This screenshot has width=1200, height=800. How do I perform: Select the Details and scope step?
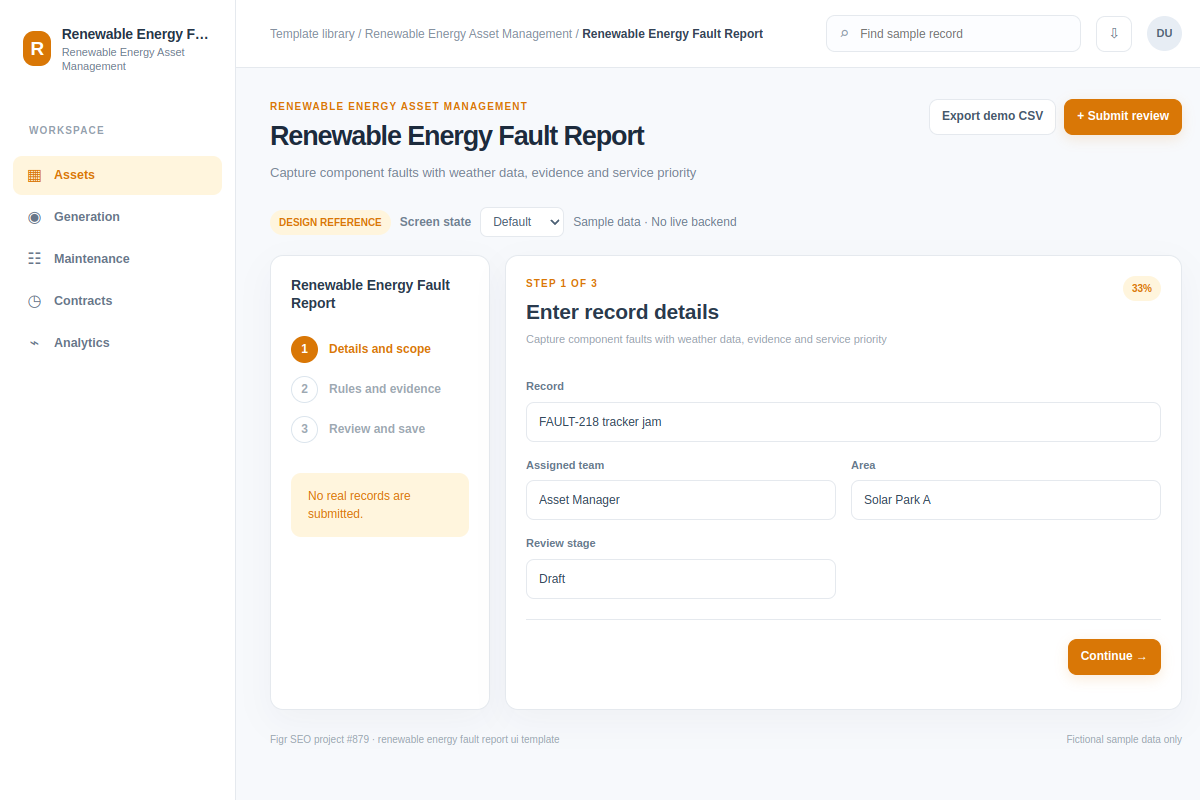(380, 349)
